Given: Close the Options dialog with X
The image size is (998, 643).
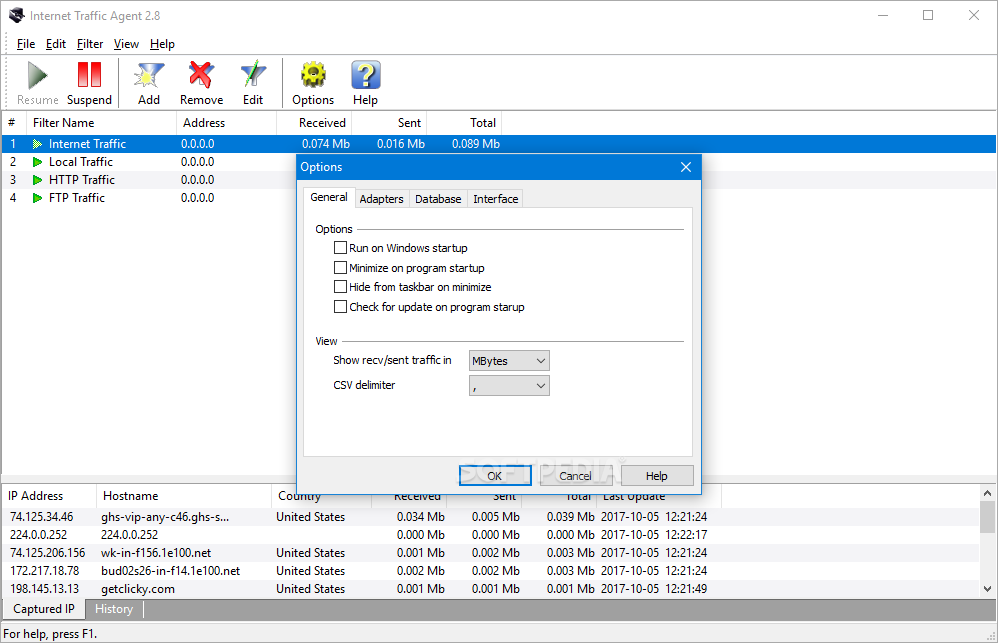Looking at the screenshot, I should click(685, 167).
